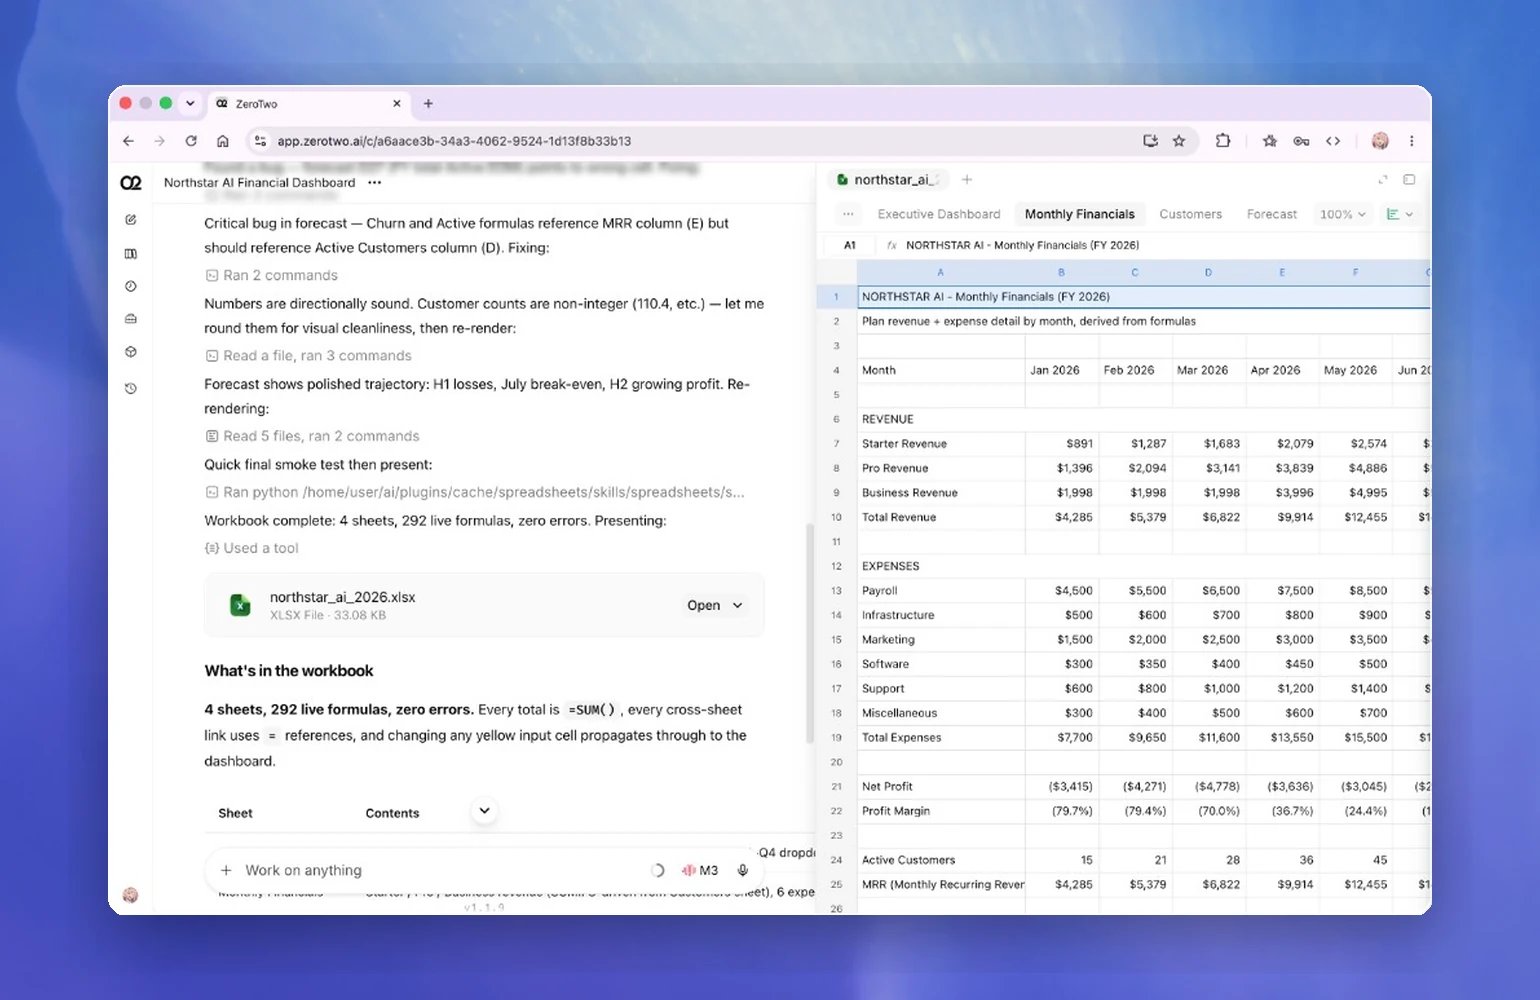
Task: Expand the Ran python command step
Action: (x=475, y=492)
